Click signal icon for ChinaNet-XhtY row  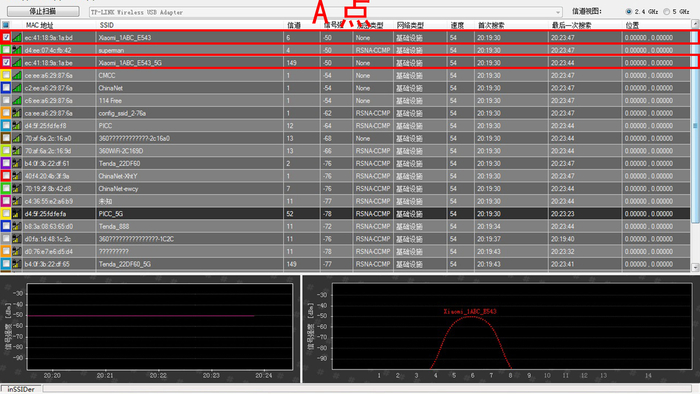[17, 176]
